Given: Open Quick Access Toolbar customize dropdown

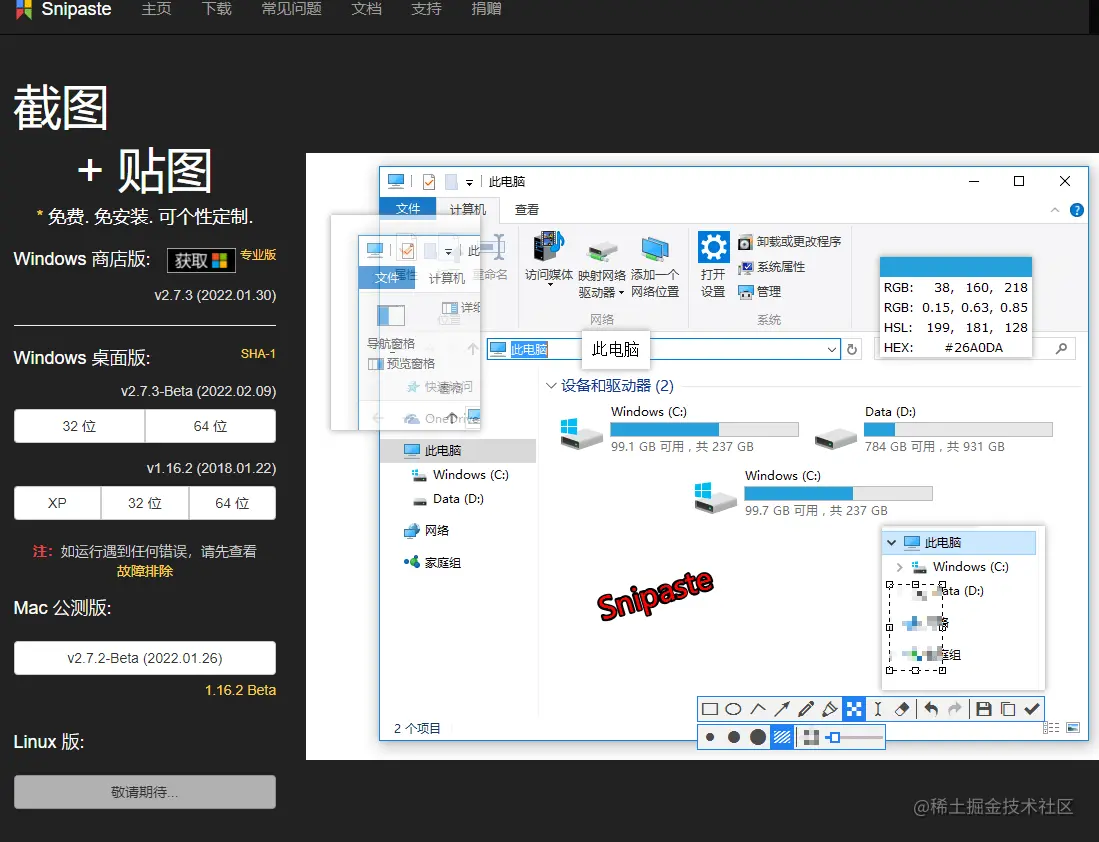Looking at the screenshot, I should click(x=469, y=182).
